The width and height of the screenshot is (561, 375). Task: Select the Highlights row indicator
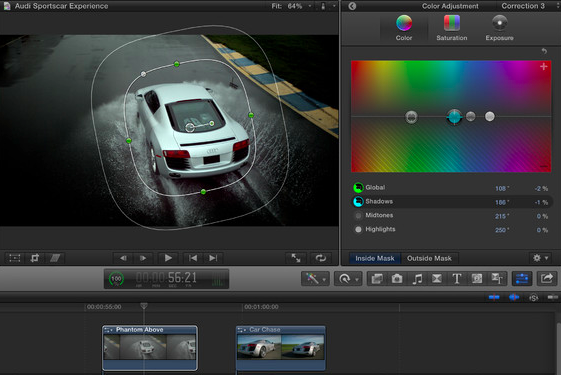pyautogui.click(x=358, y=229)
